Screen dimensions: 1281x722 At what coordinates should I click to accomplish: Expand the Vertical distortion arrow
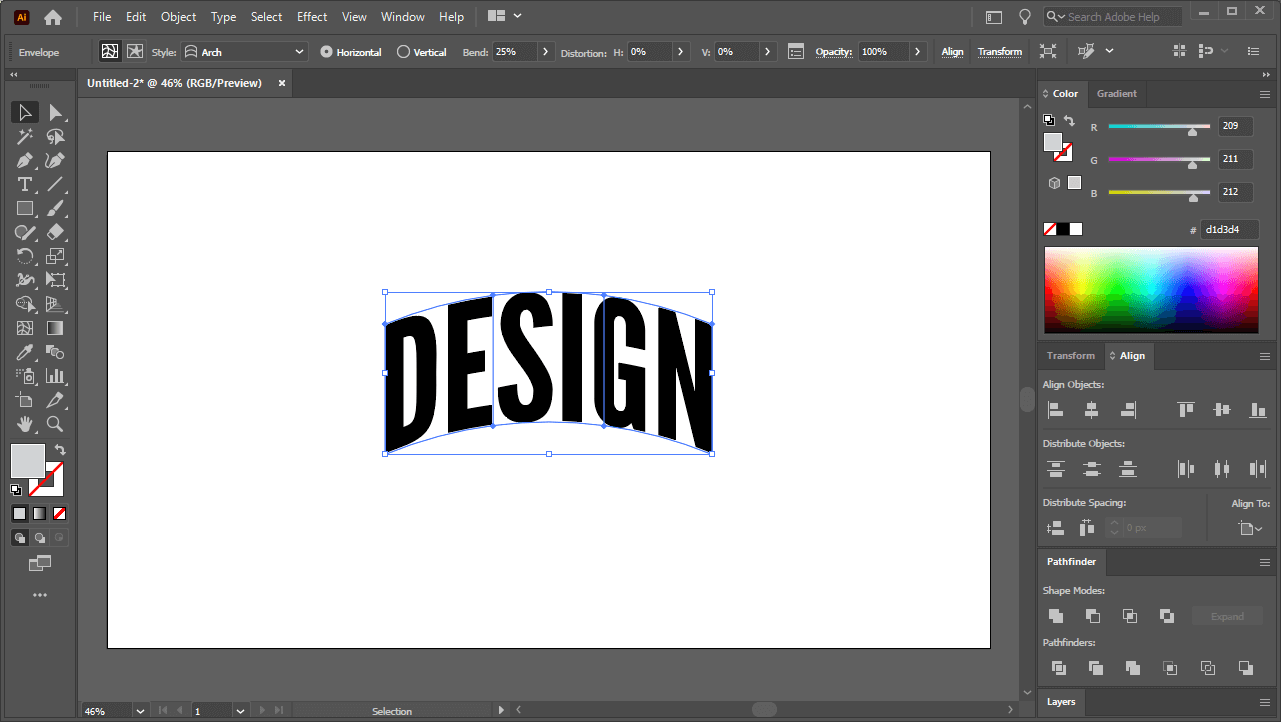(x=766, y=52)
